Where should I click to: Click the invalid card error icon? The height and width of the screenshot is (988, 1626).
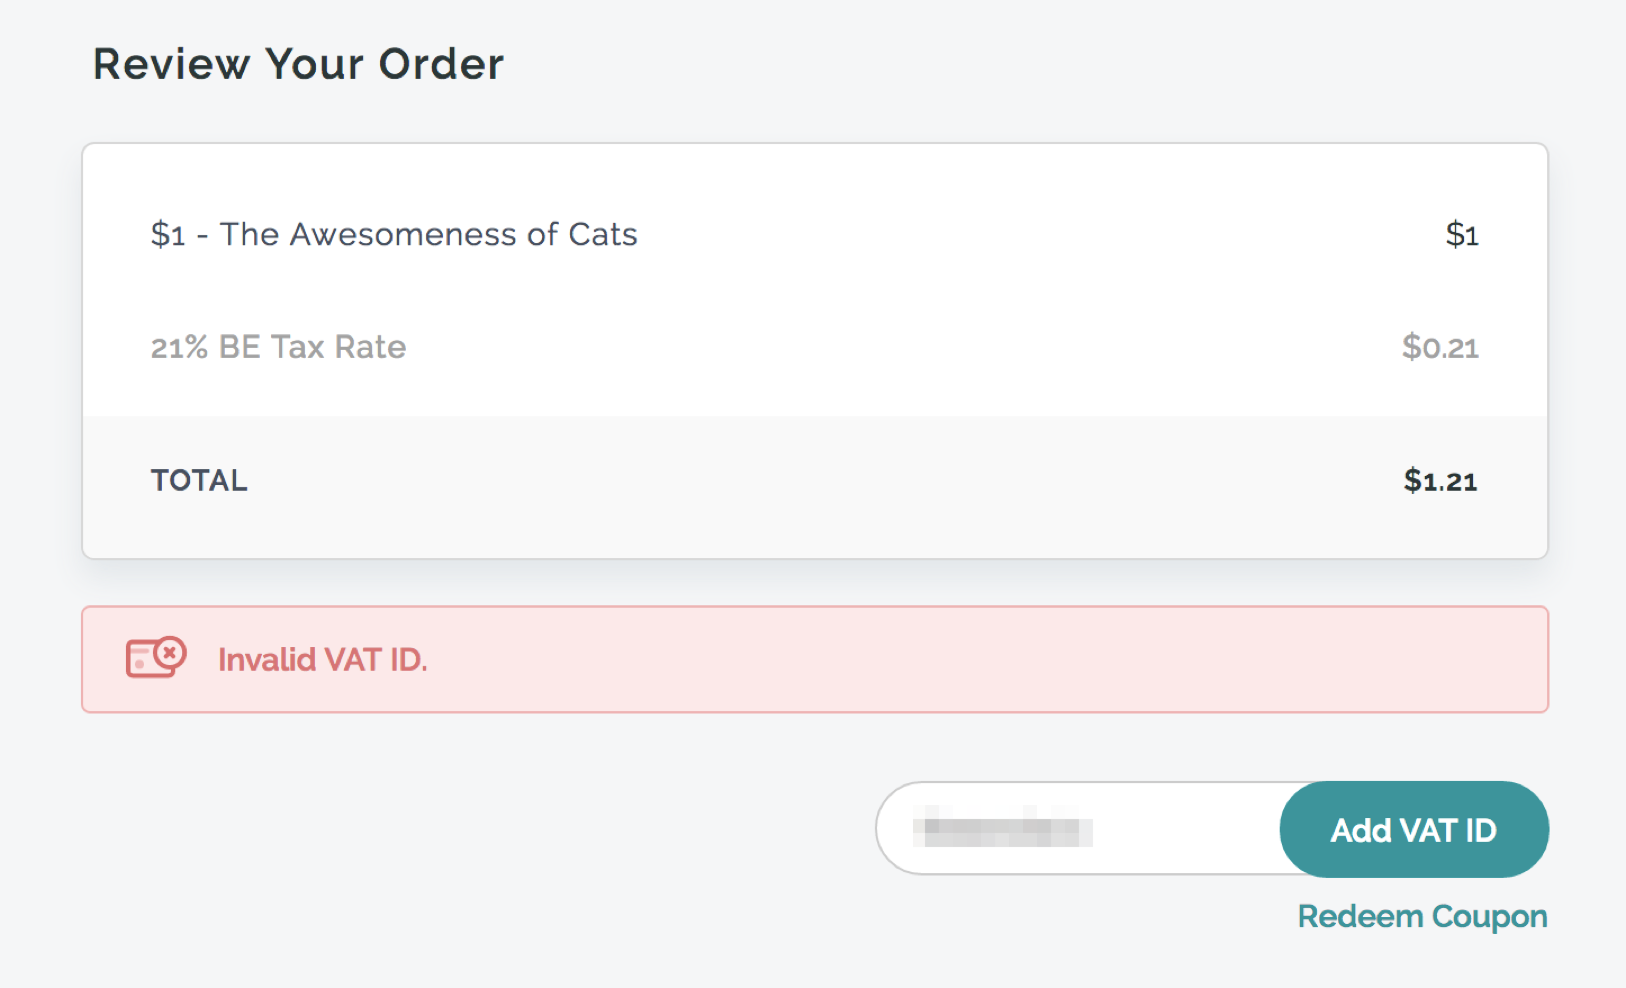[x=156, y=658]
